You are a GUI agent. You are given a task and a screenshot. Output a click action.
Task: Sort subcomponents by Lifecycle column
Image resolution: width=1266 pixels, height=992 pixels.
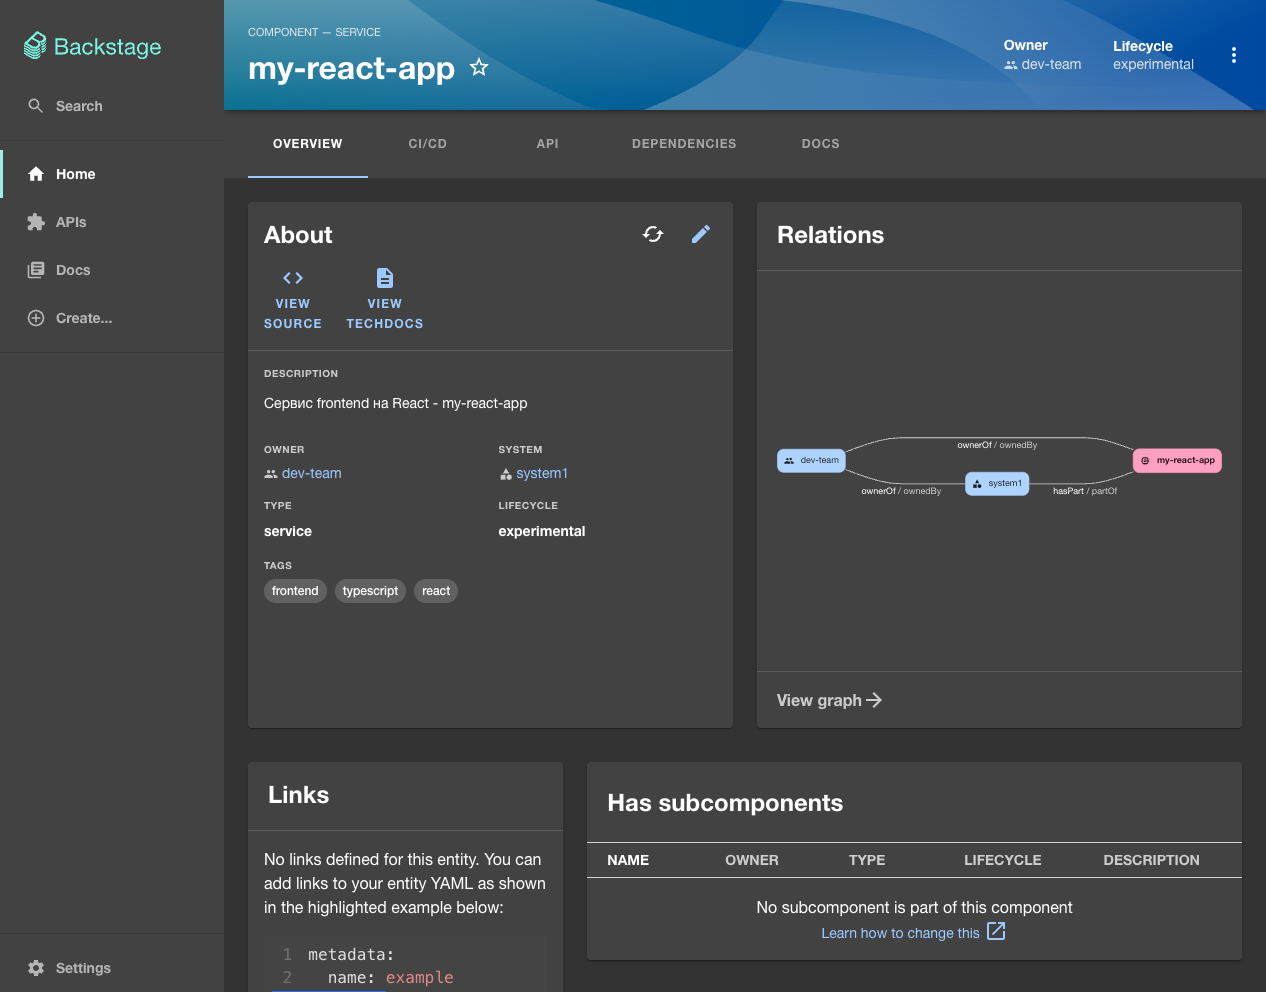point(1003,860)
